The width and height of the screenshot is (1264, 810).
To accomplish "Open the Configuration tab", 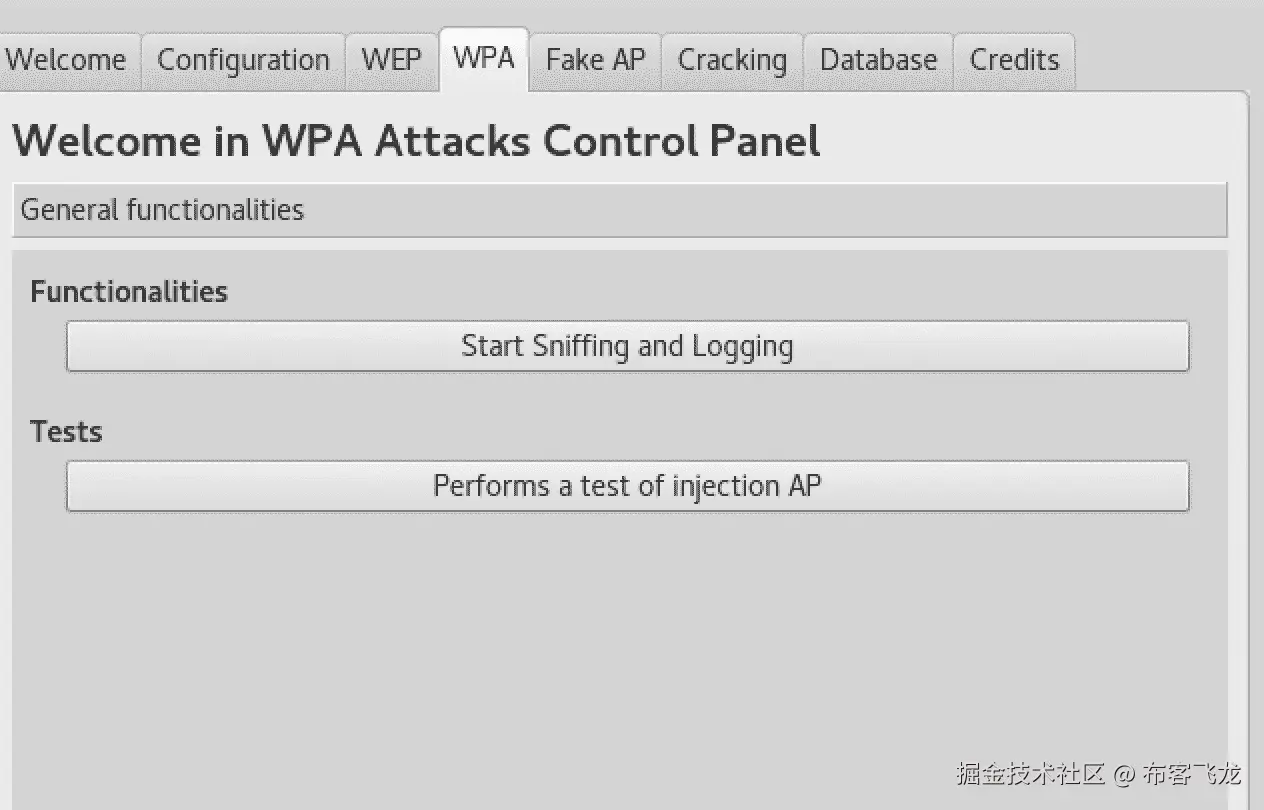I will [x=243, y=60].
